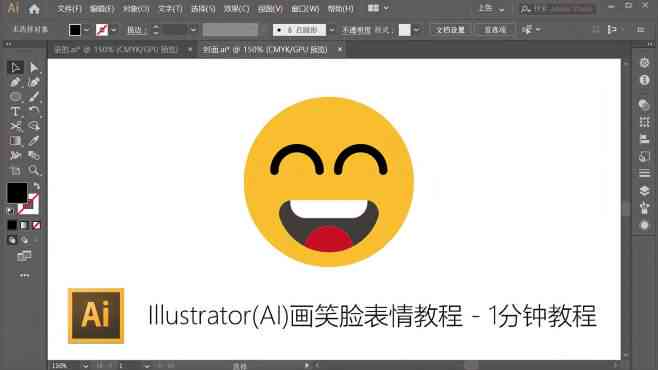Image resolution: width=658 pixels, height=370 pixels.
Task: Click the 不透明度 opacity link
Action: (x=357, y=30)
